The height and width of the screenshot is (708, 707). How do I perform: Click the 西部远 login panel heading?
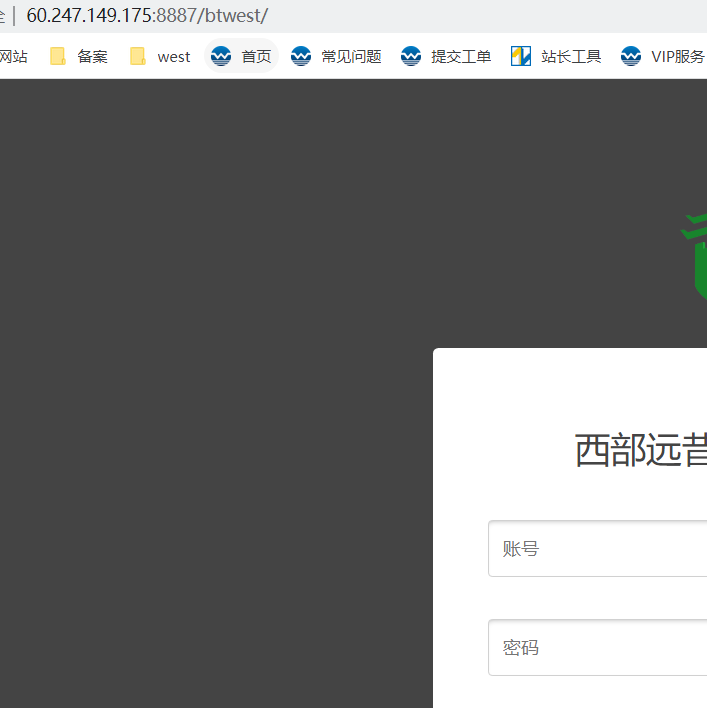[x=641, y=450]
